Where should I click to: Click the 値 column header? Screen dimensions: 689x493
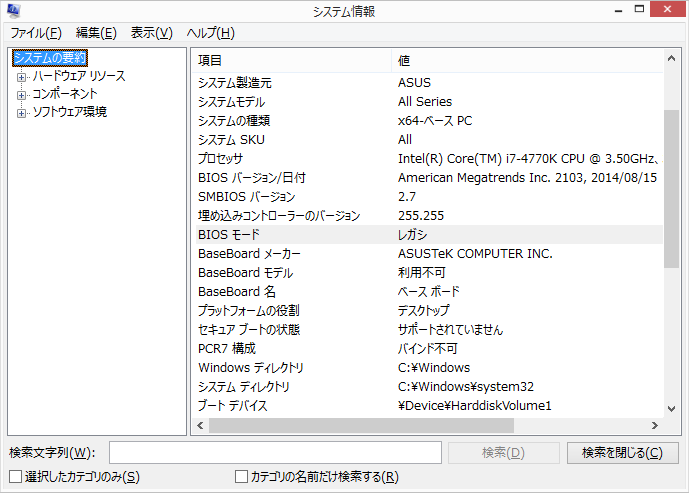(x=525, y=61)
